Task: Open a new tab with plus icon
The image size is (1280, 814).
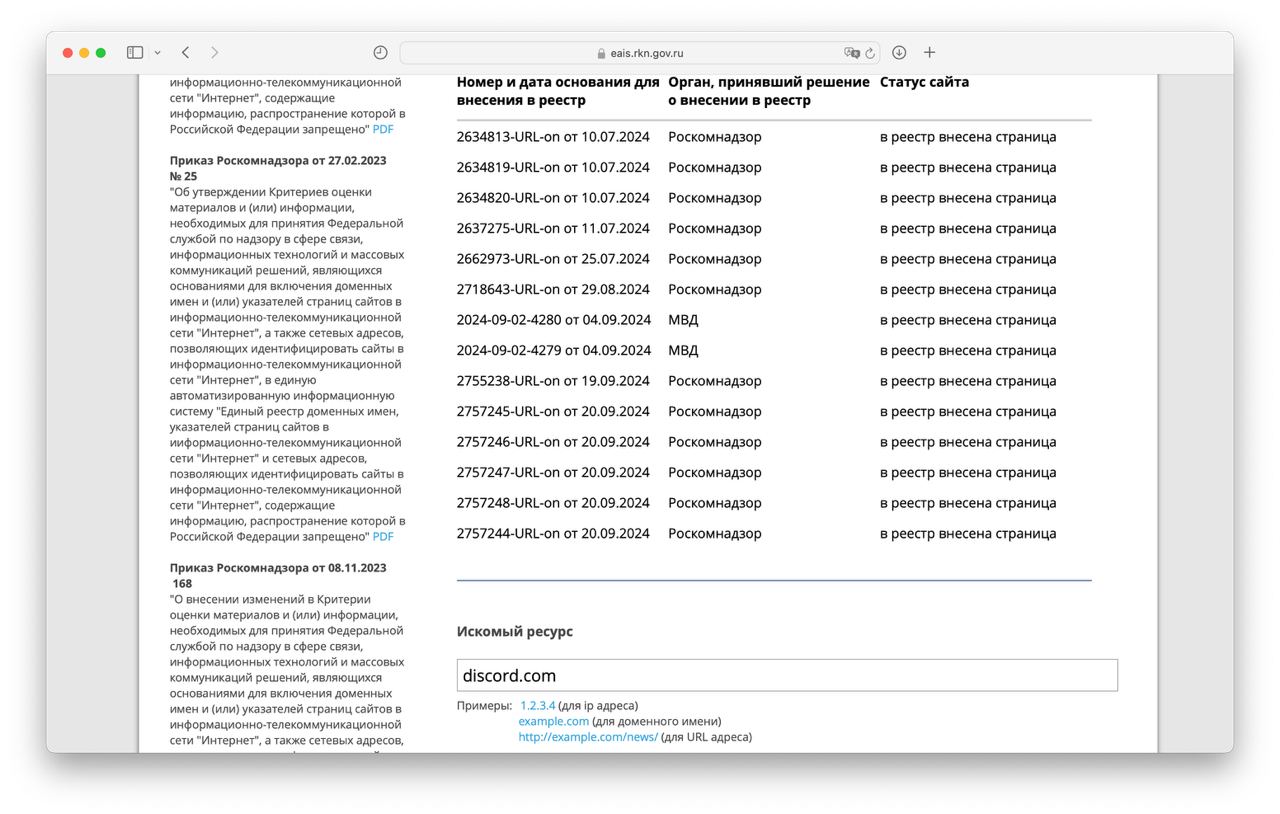Action: point(929,52)
